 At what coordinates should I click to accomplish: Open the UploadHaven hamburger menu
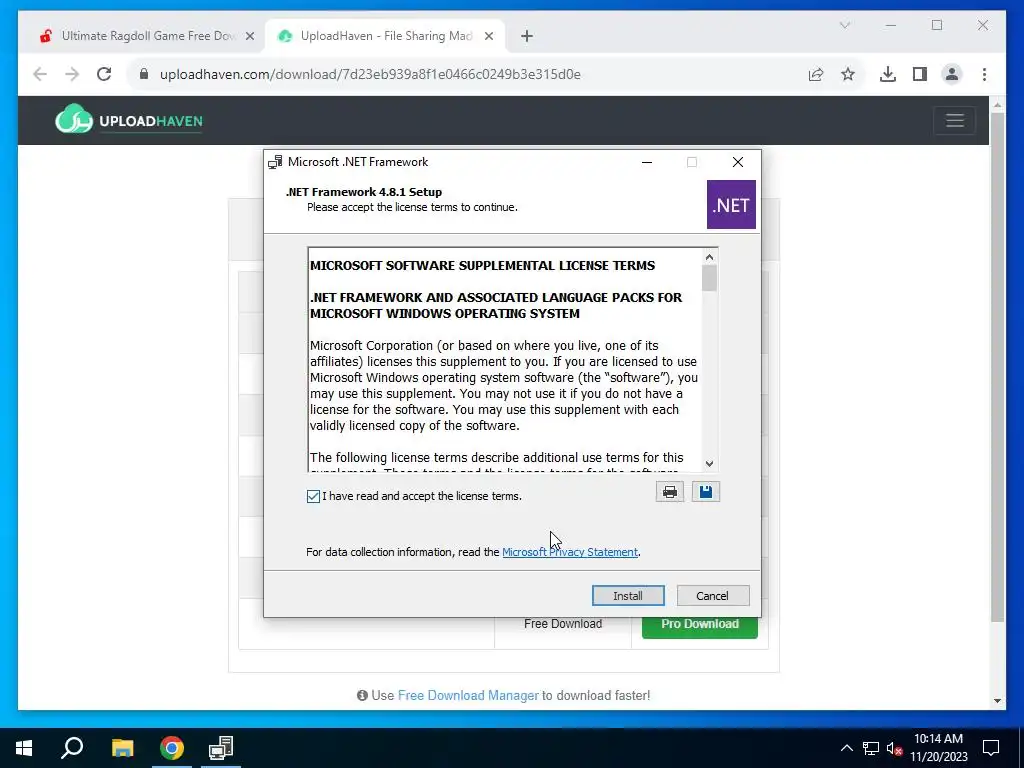click(955, 121)
